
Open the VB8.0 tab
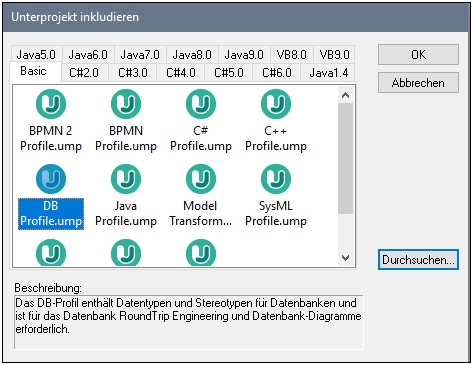click(292, 55)
